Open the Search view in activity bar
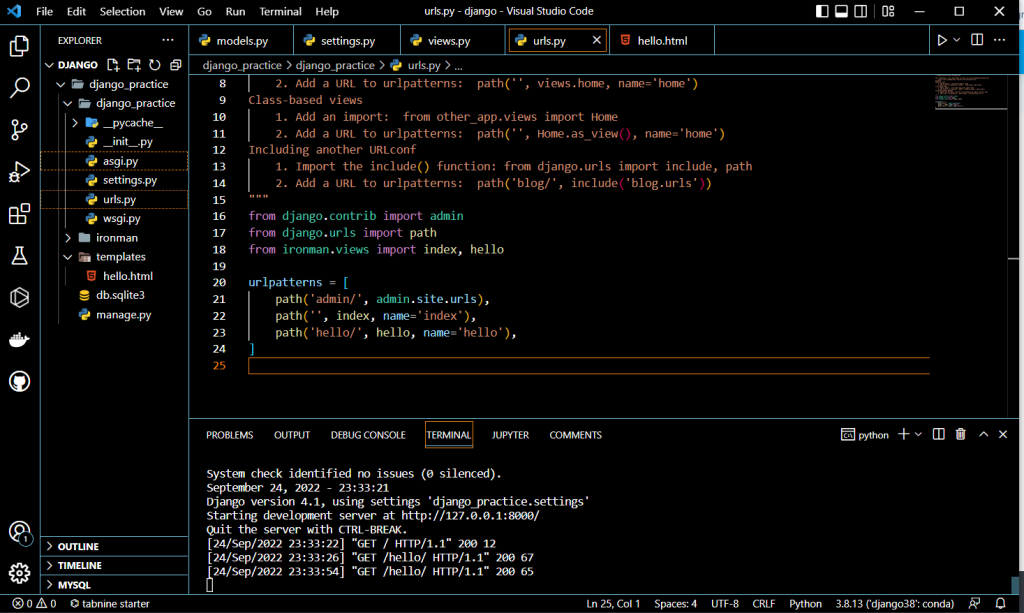 point(19,88)
